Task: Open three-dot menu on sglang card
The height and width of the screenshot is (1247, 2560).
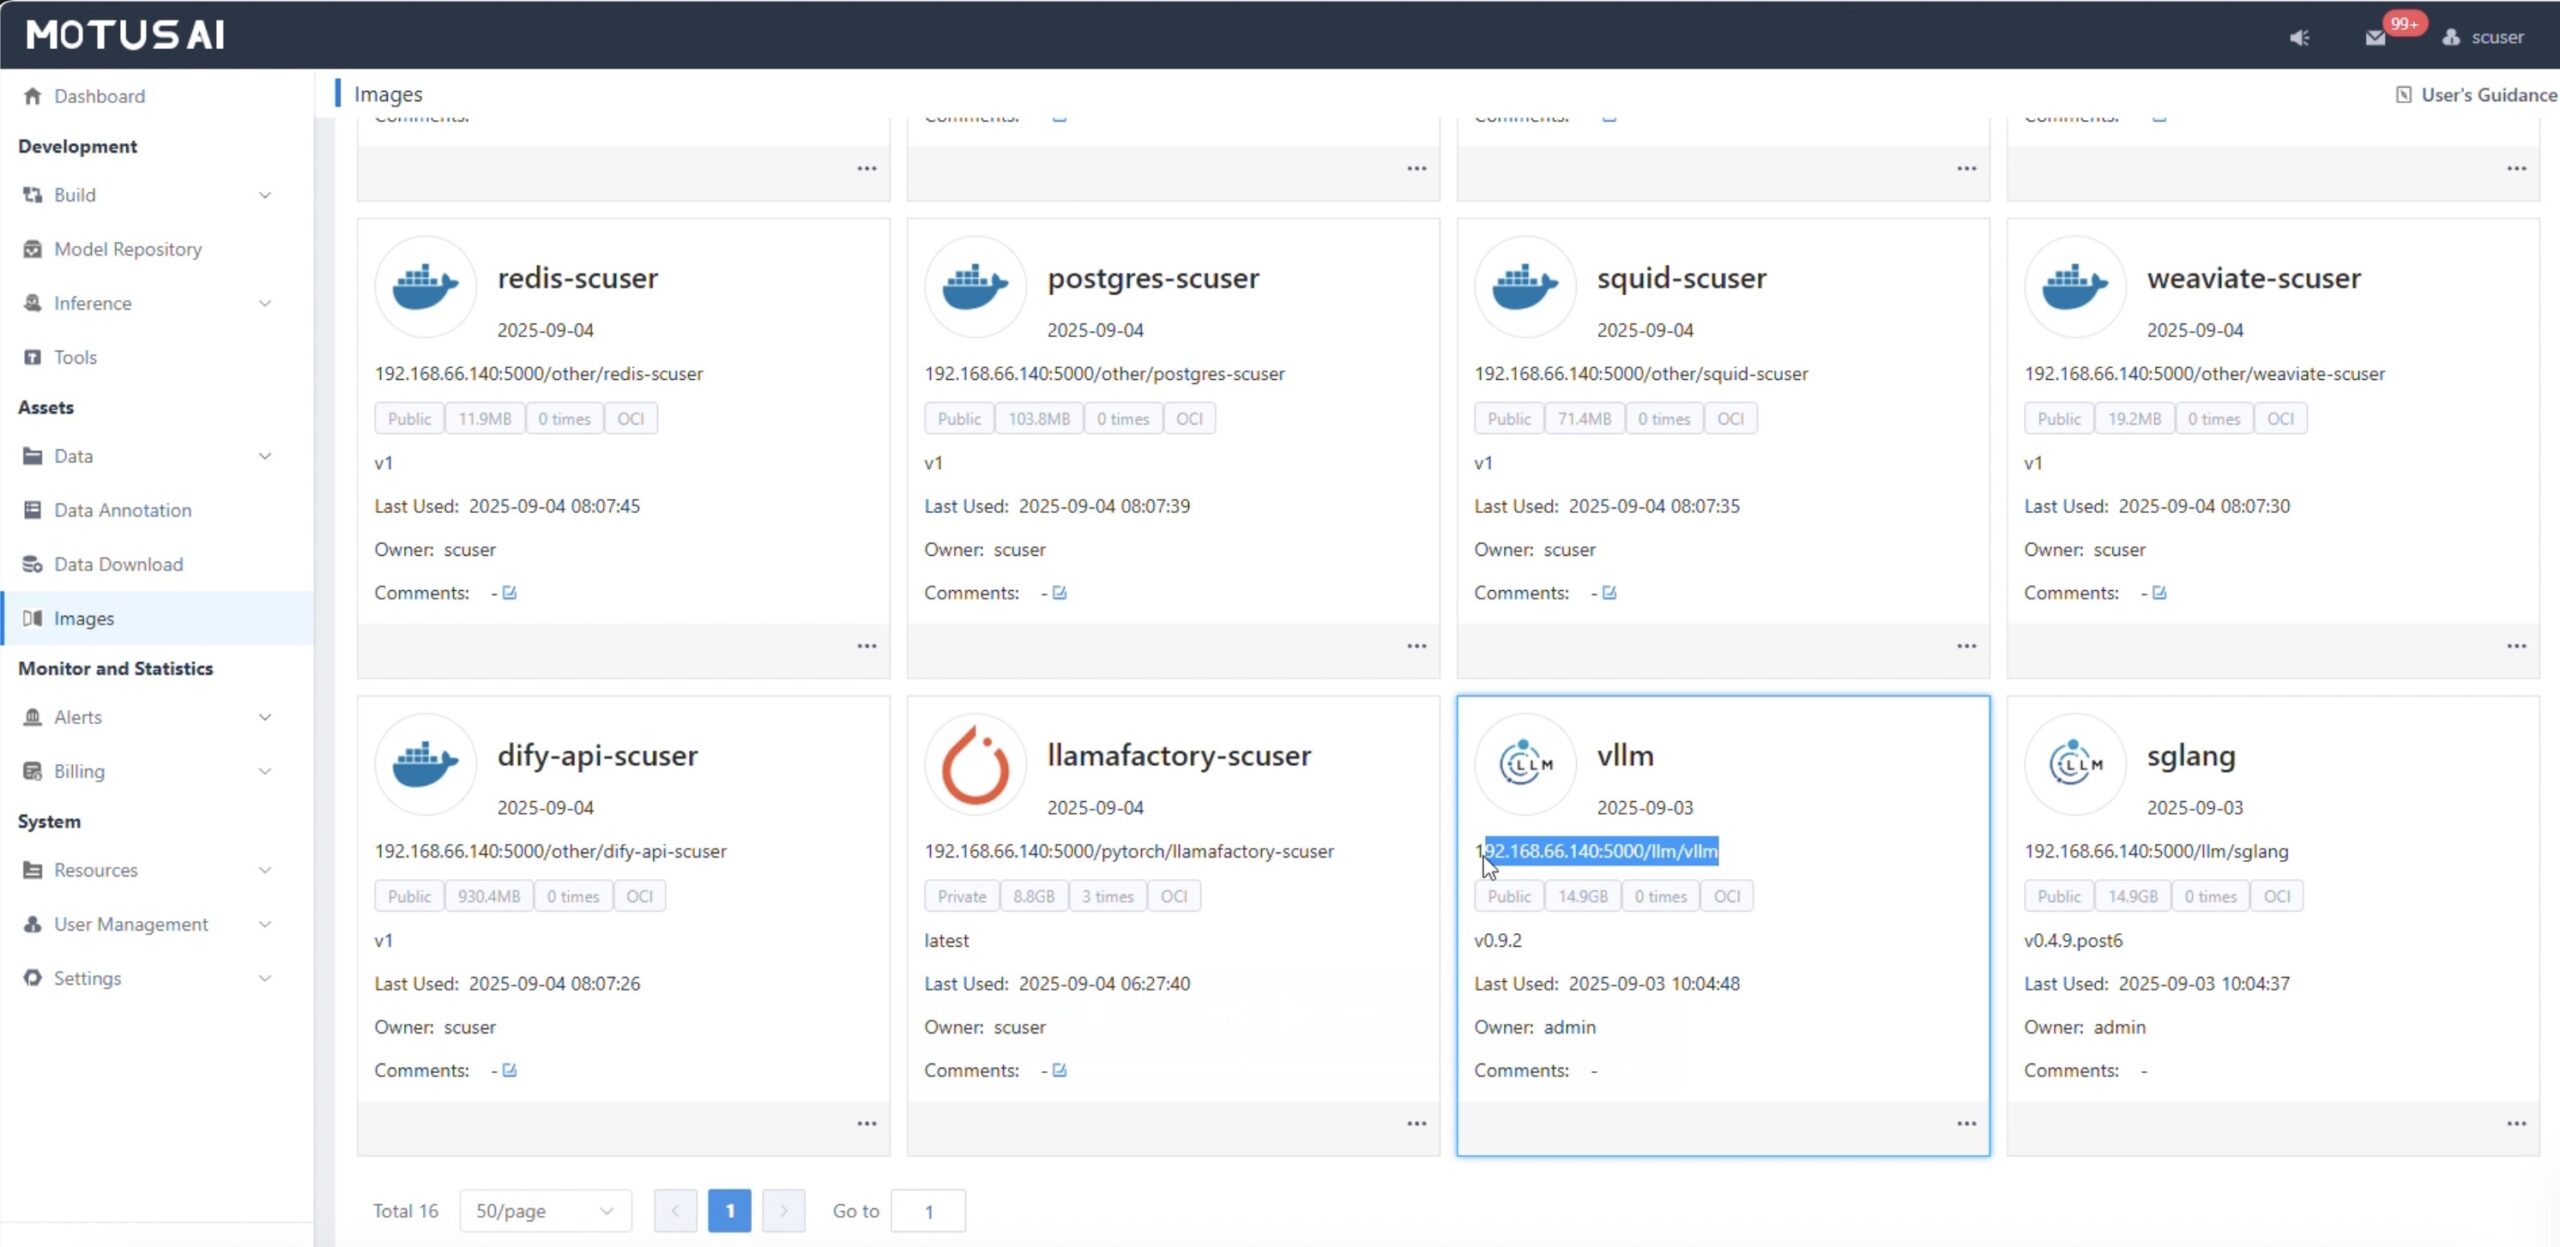Action: coord(2516,1124)
